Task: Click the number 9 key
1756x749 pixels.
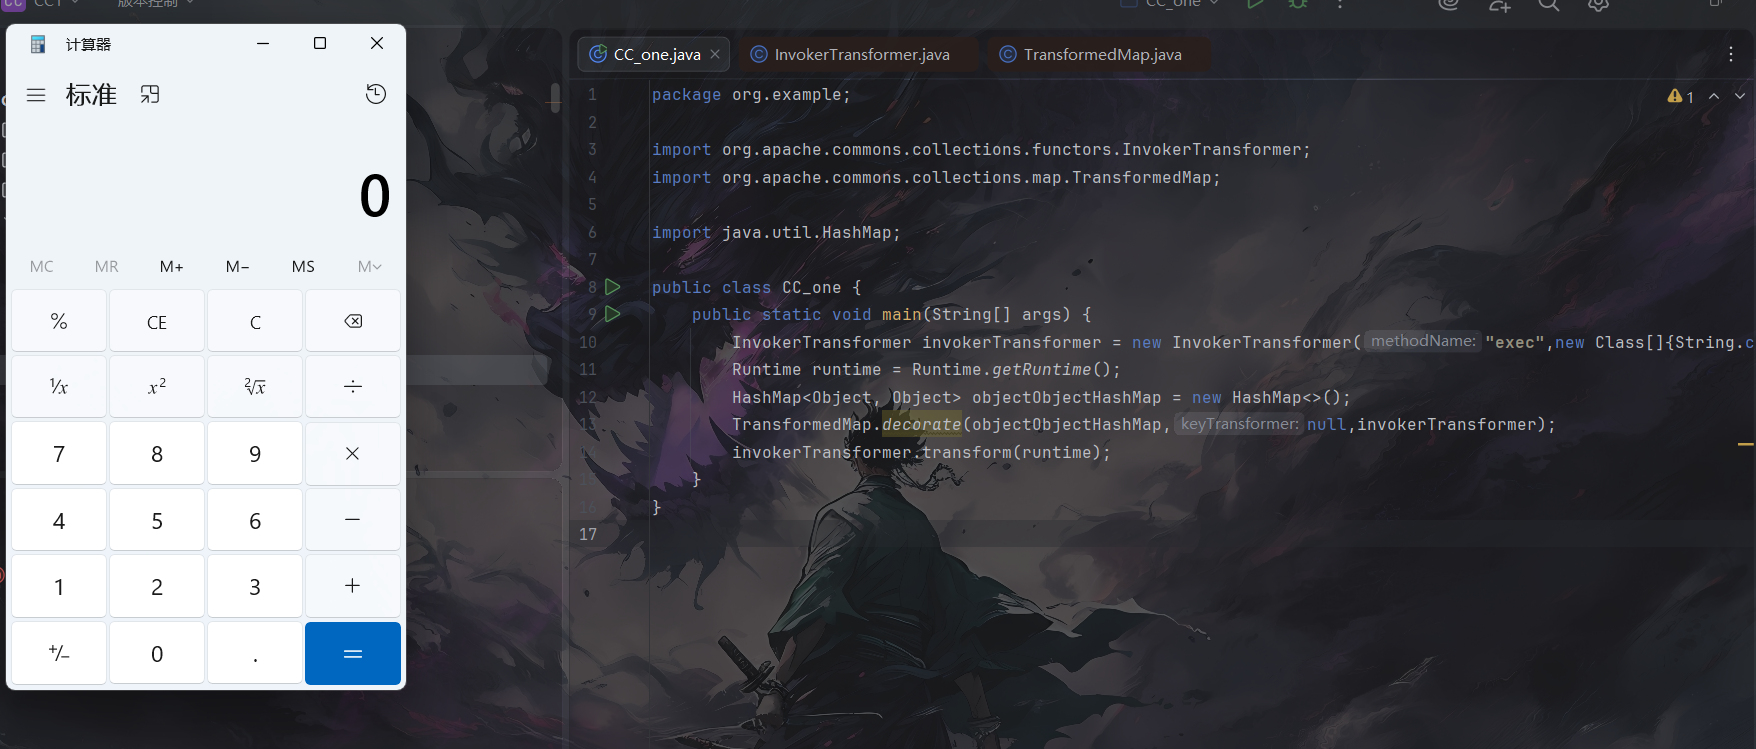Action: (255, 454)
